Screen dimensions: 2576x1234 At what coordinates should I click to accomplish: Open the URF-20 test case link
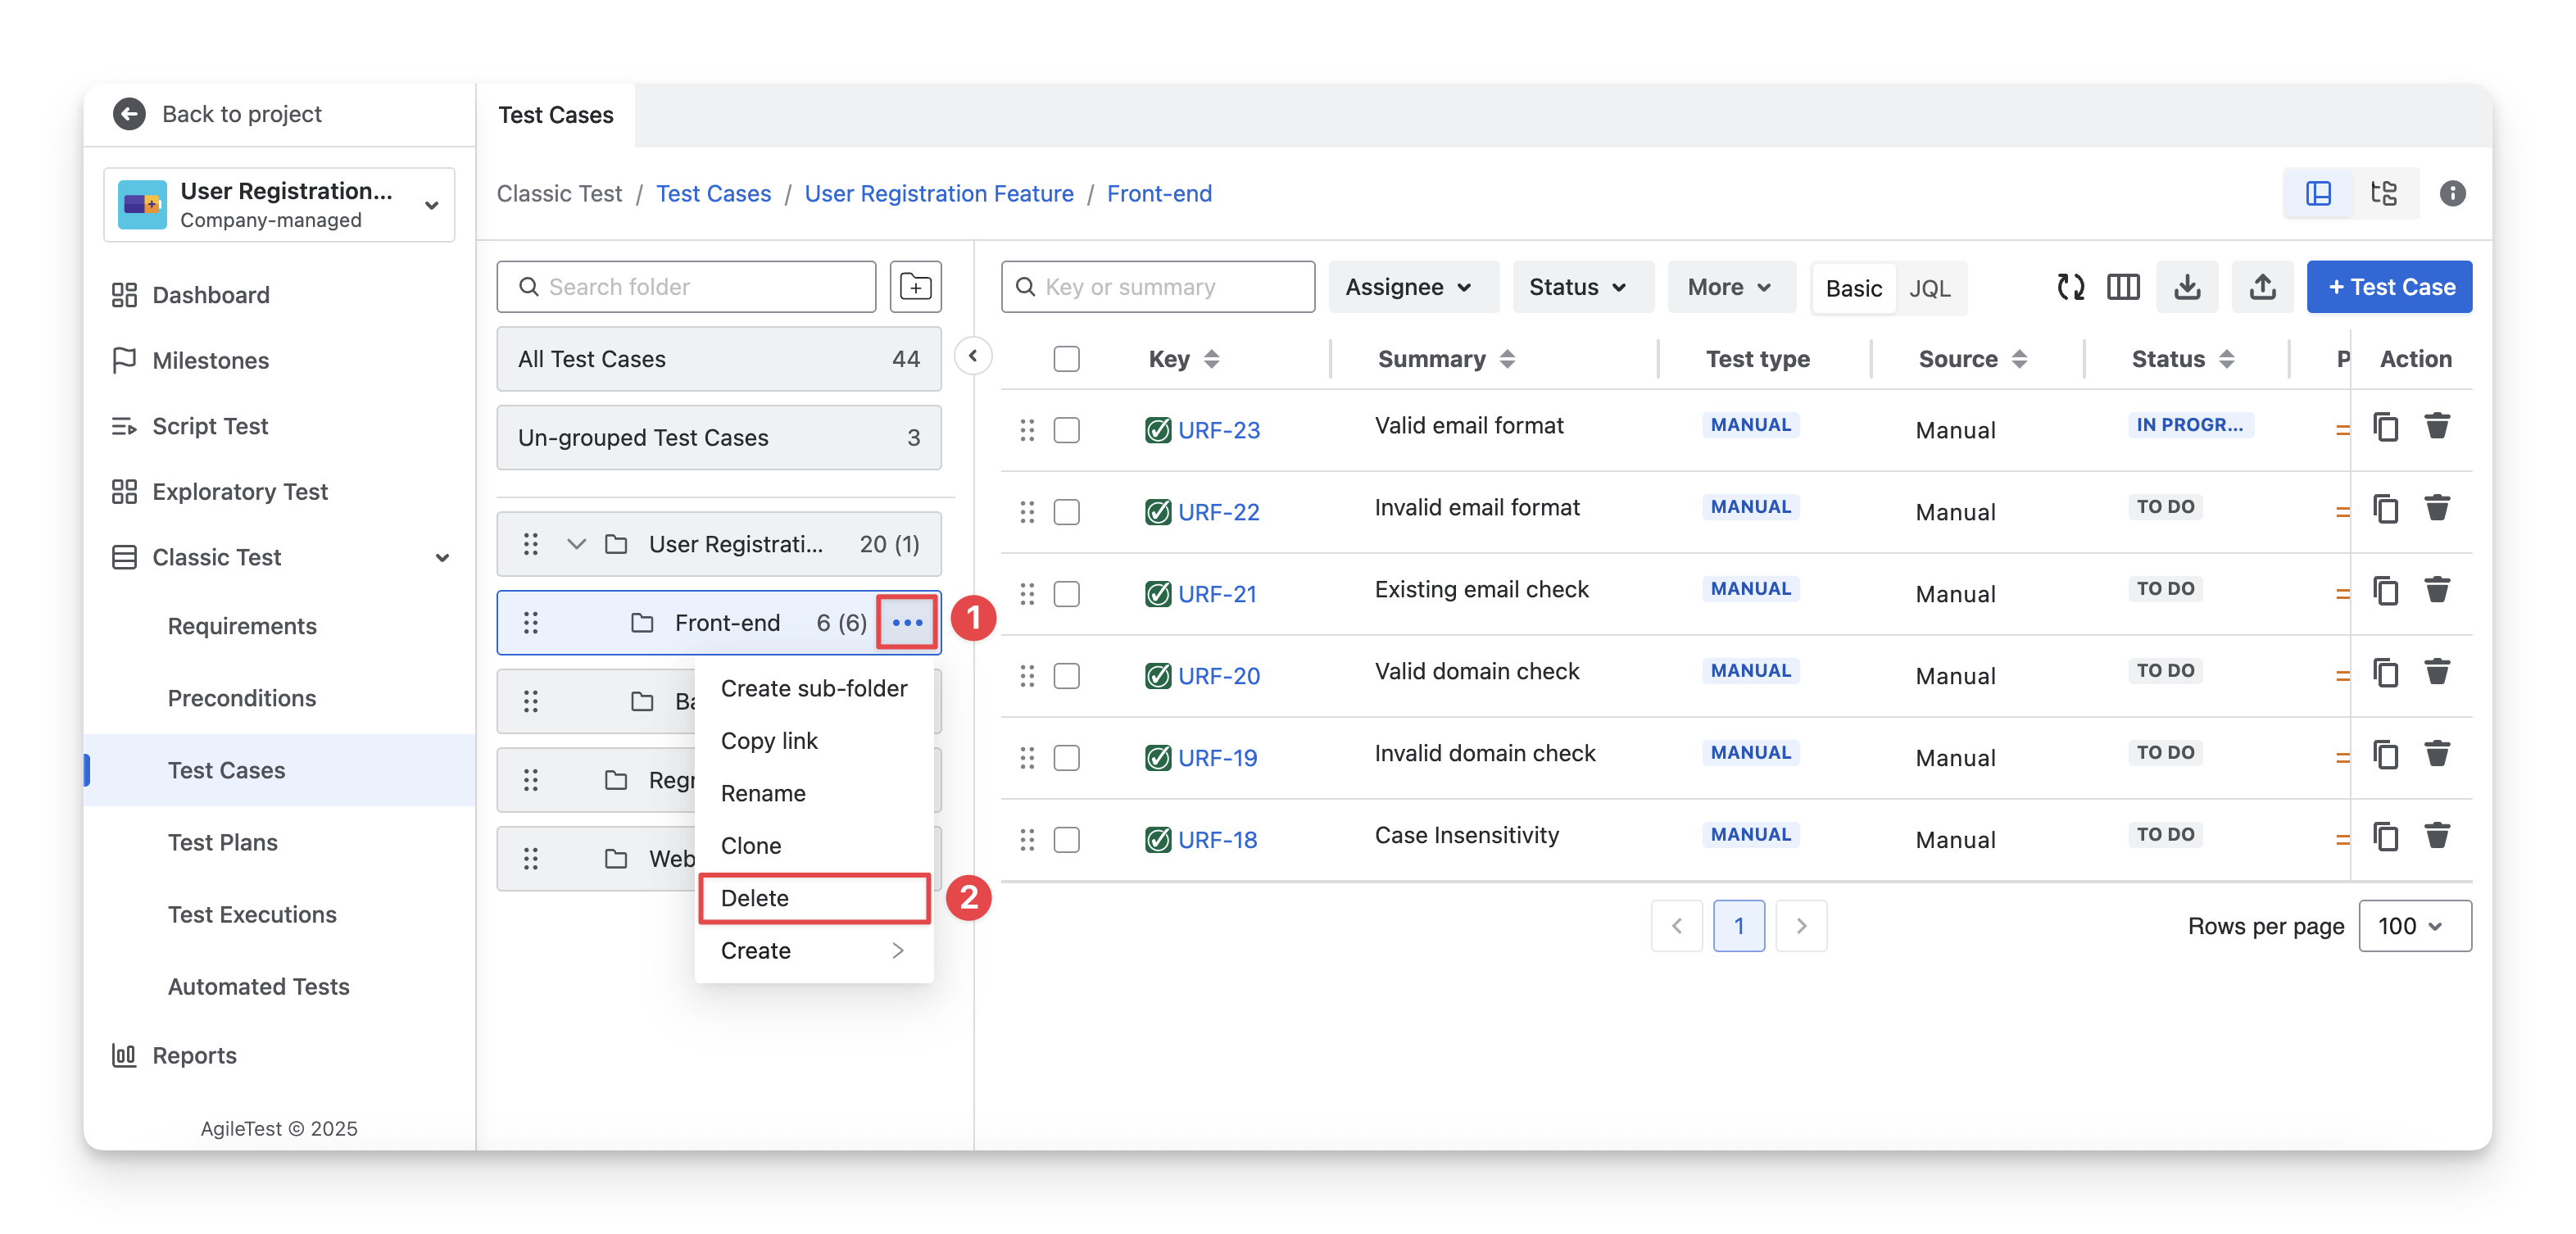[x=1218, y=676]
